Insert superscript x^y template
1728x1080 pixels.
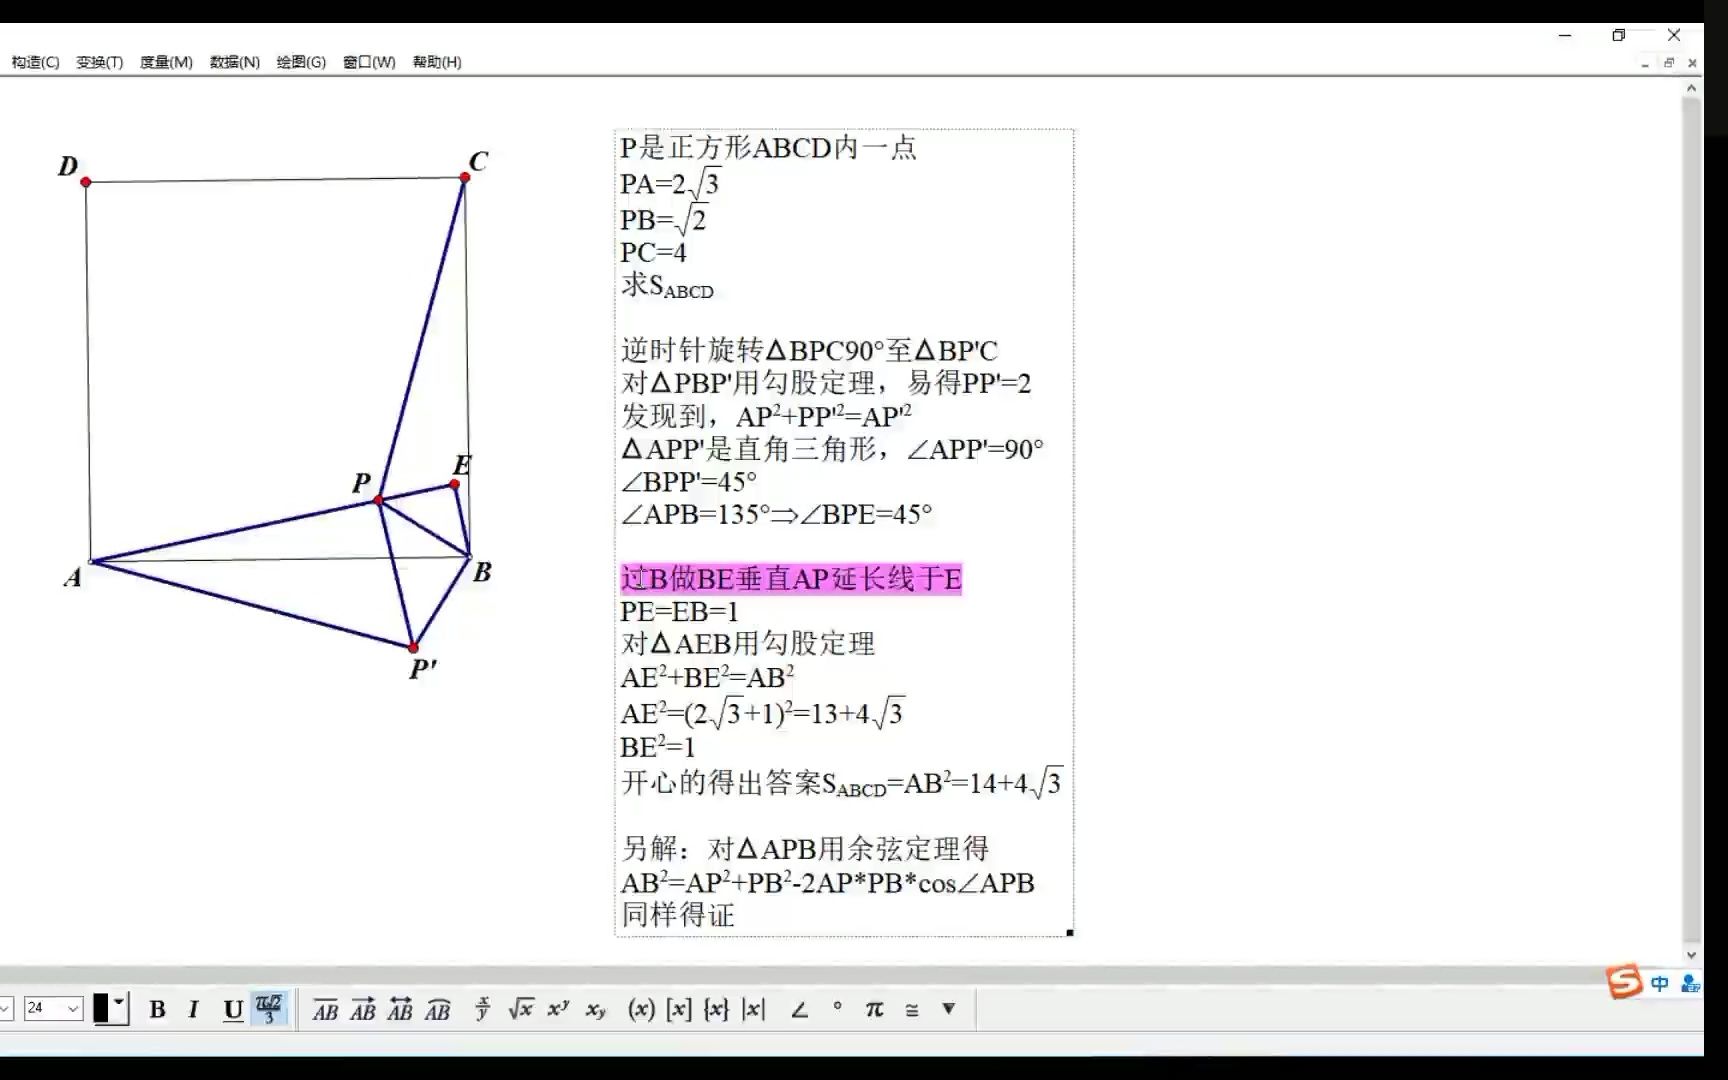(x=558, y=1009)
